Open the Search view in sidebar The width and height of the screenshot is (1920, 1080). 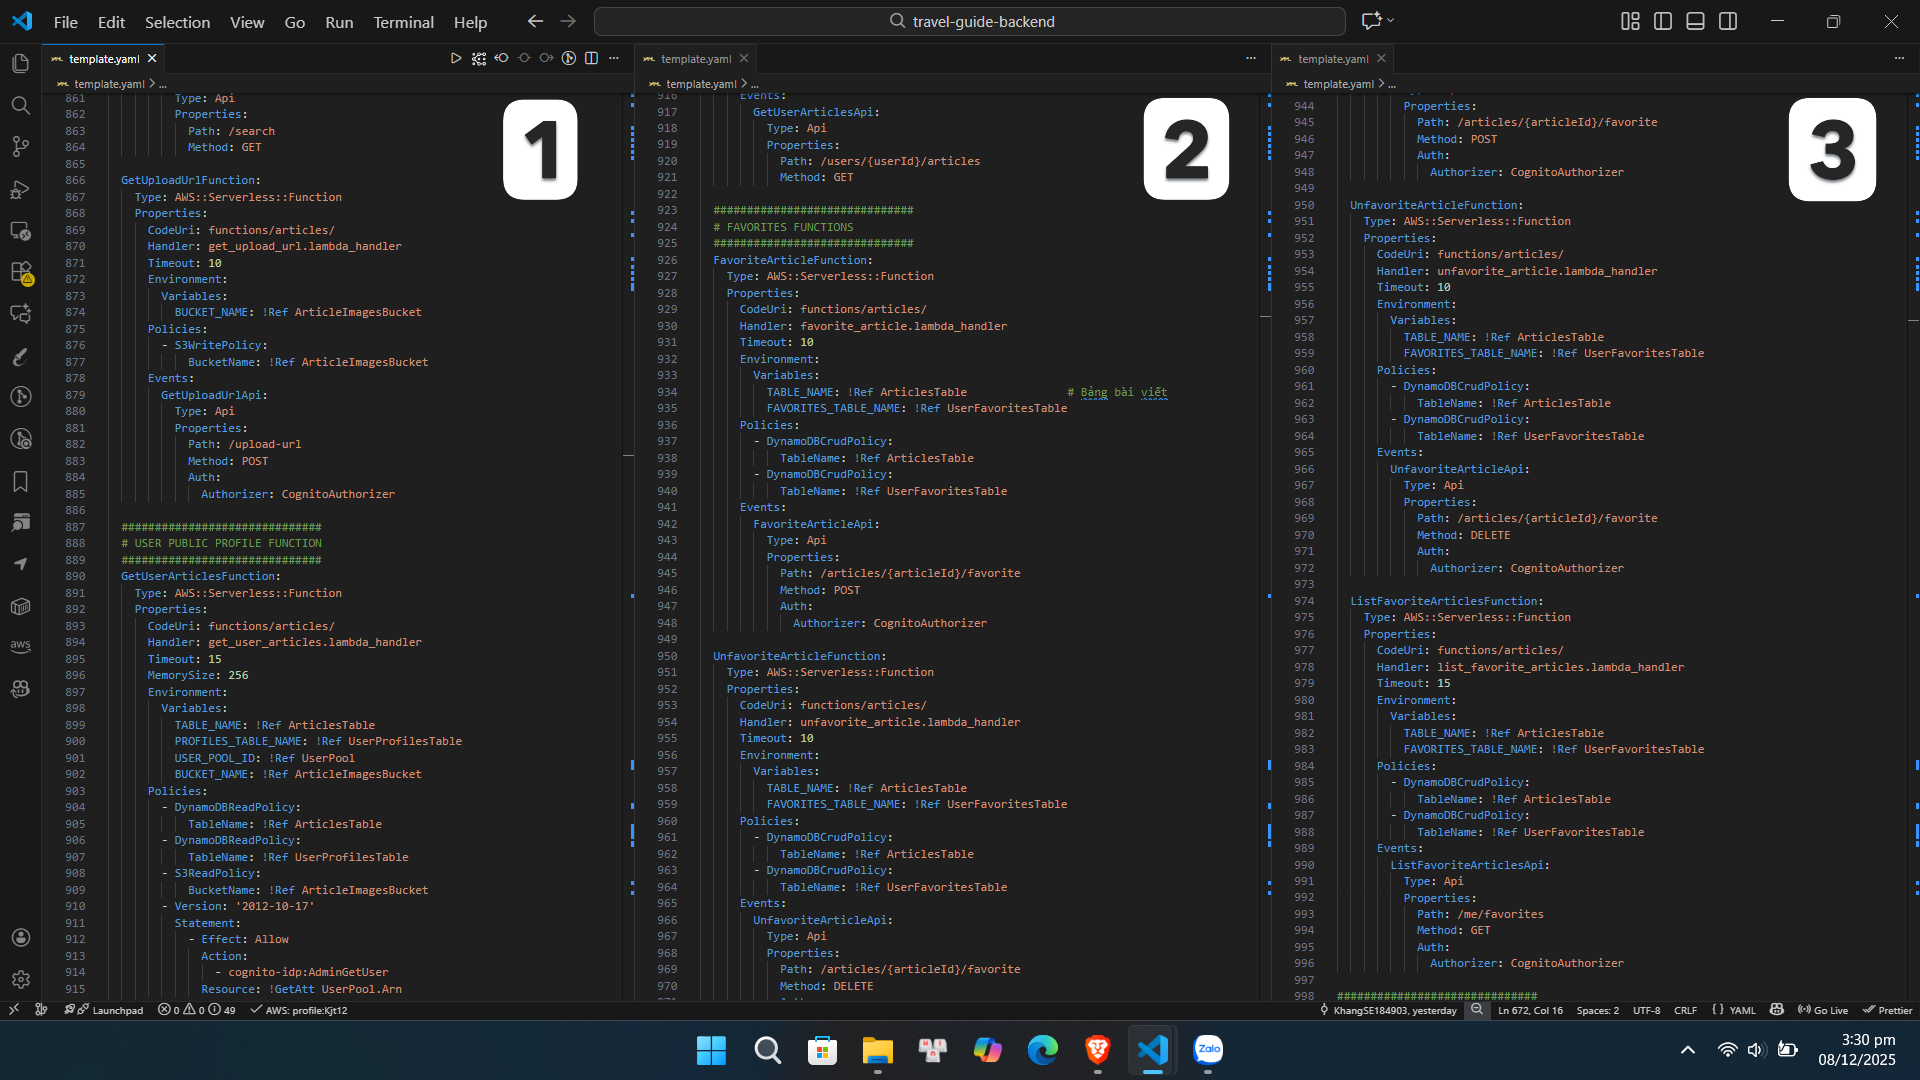[20, 105]
